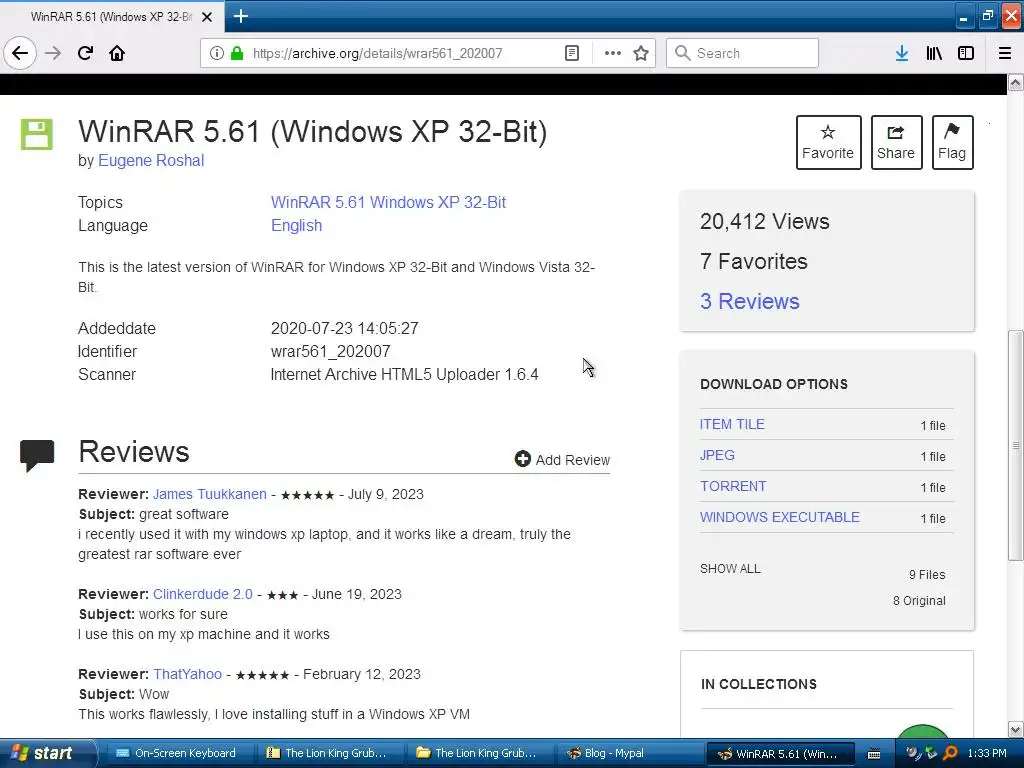The height and width of the screenshot is (768, 1024).
Task: Click the archive.org URL address field
Action: pyautogui.click(x=377, y=53)
